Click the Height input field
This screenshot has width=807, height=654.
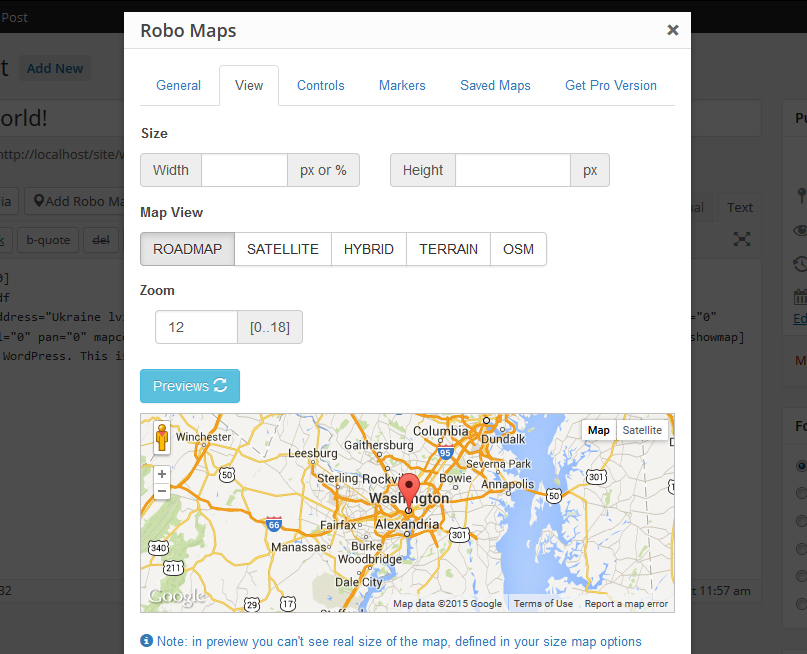[513, 170]
